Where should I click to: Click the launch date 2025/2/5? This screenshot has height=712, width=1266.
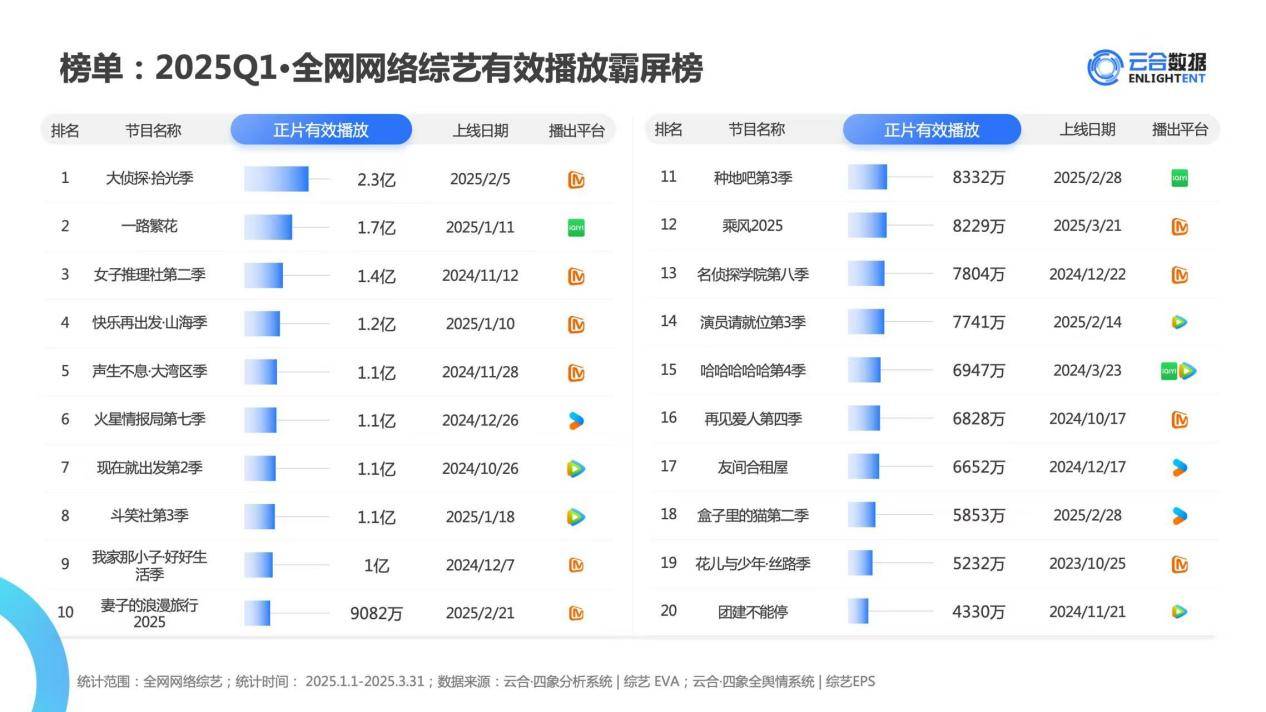pos(480,179)
